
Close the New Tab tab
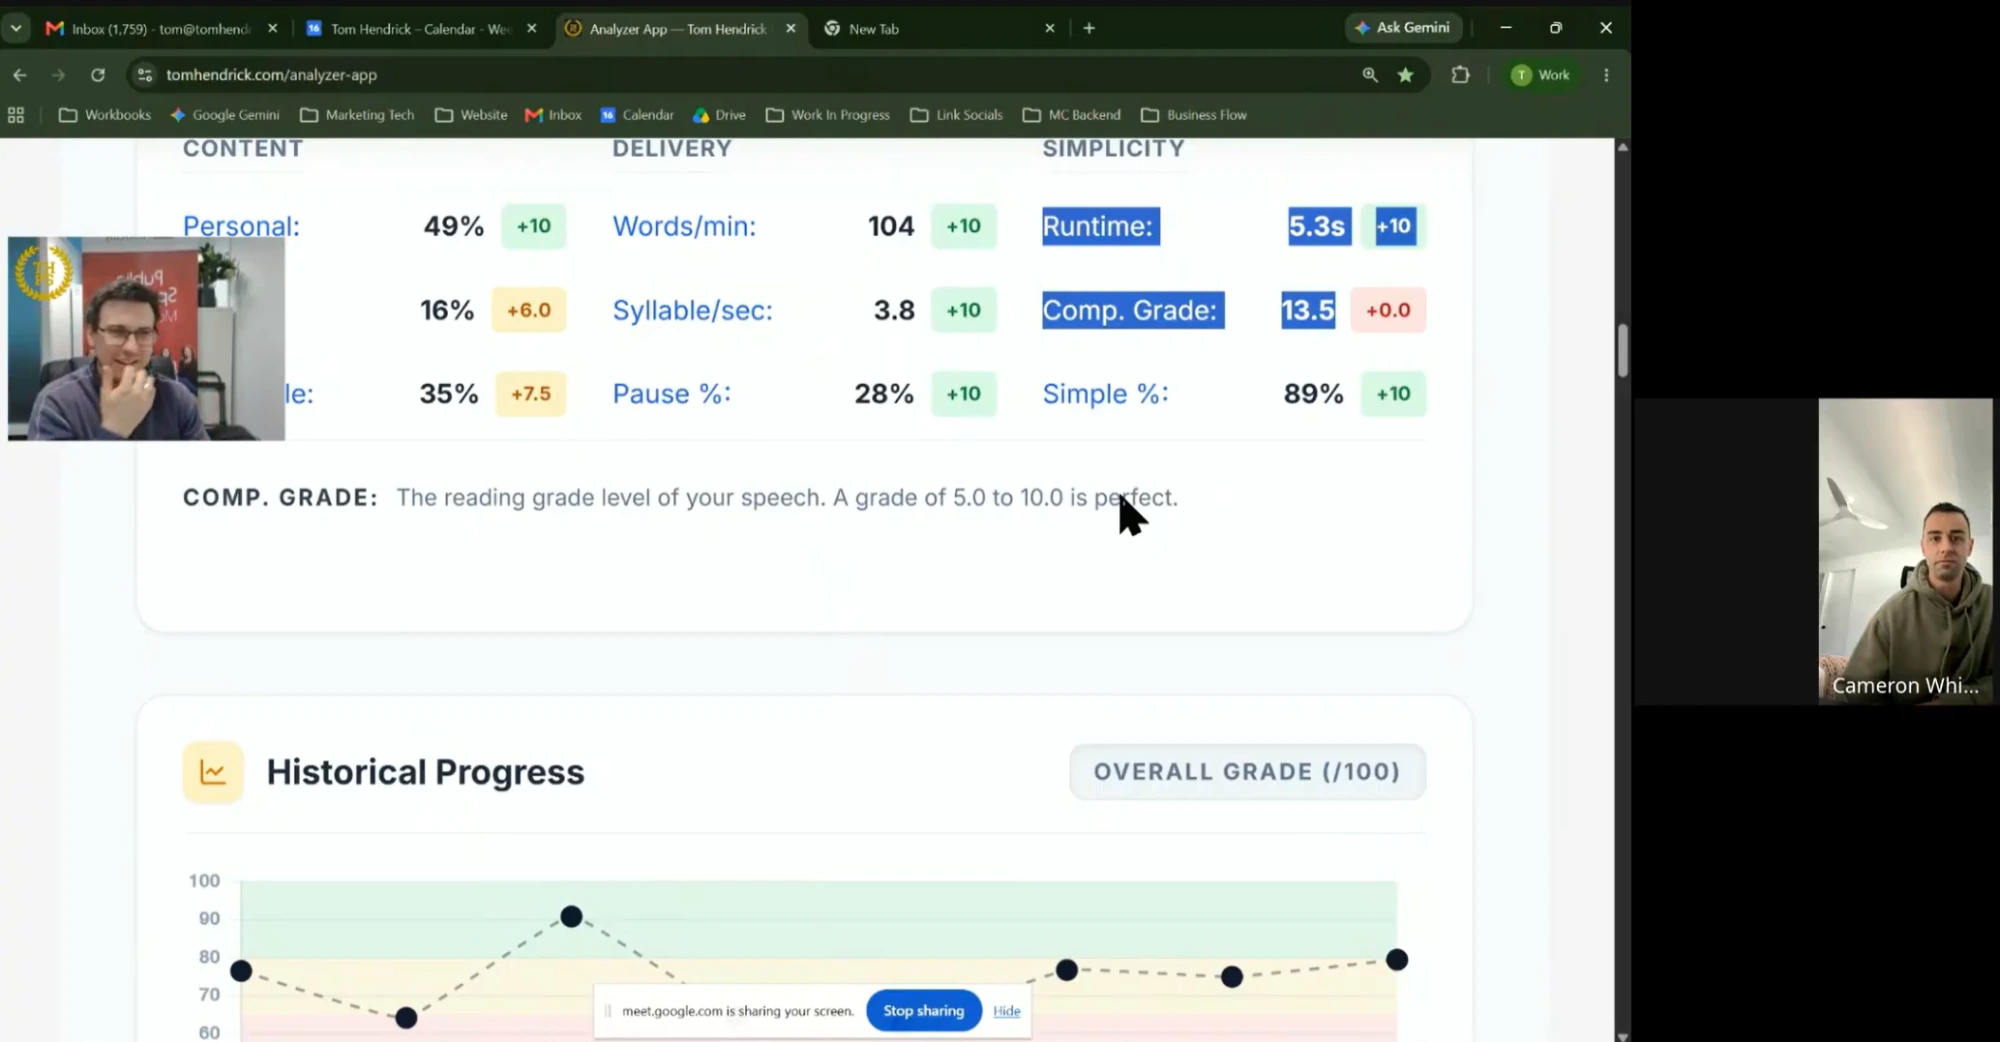click(1049, 28)
